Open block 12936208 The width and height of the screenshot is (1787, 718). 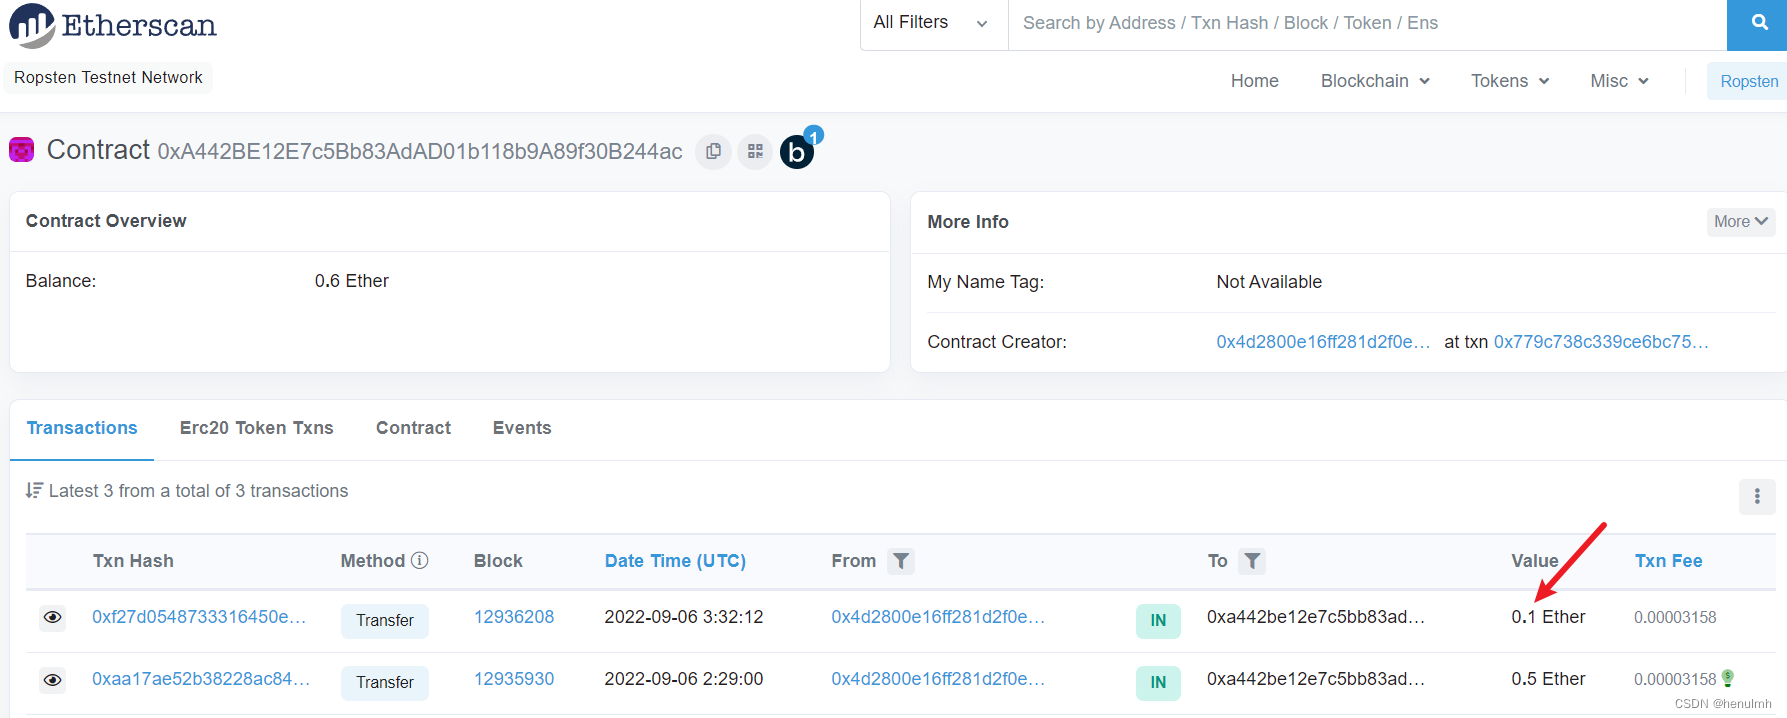coord(514,617)
